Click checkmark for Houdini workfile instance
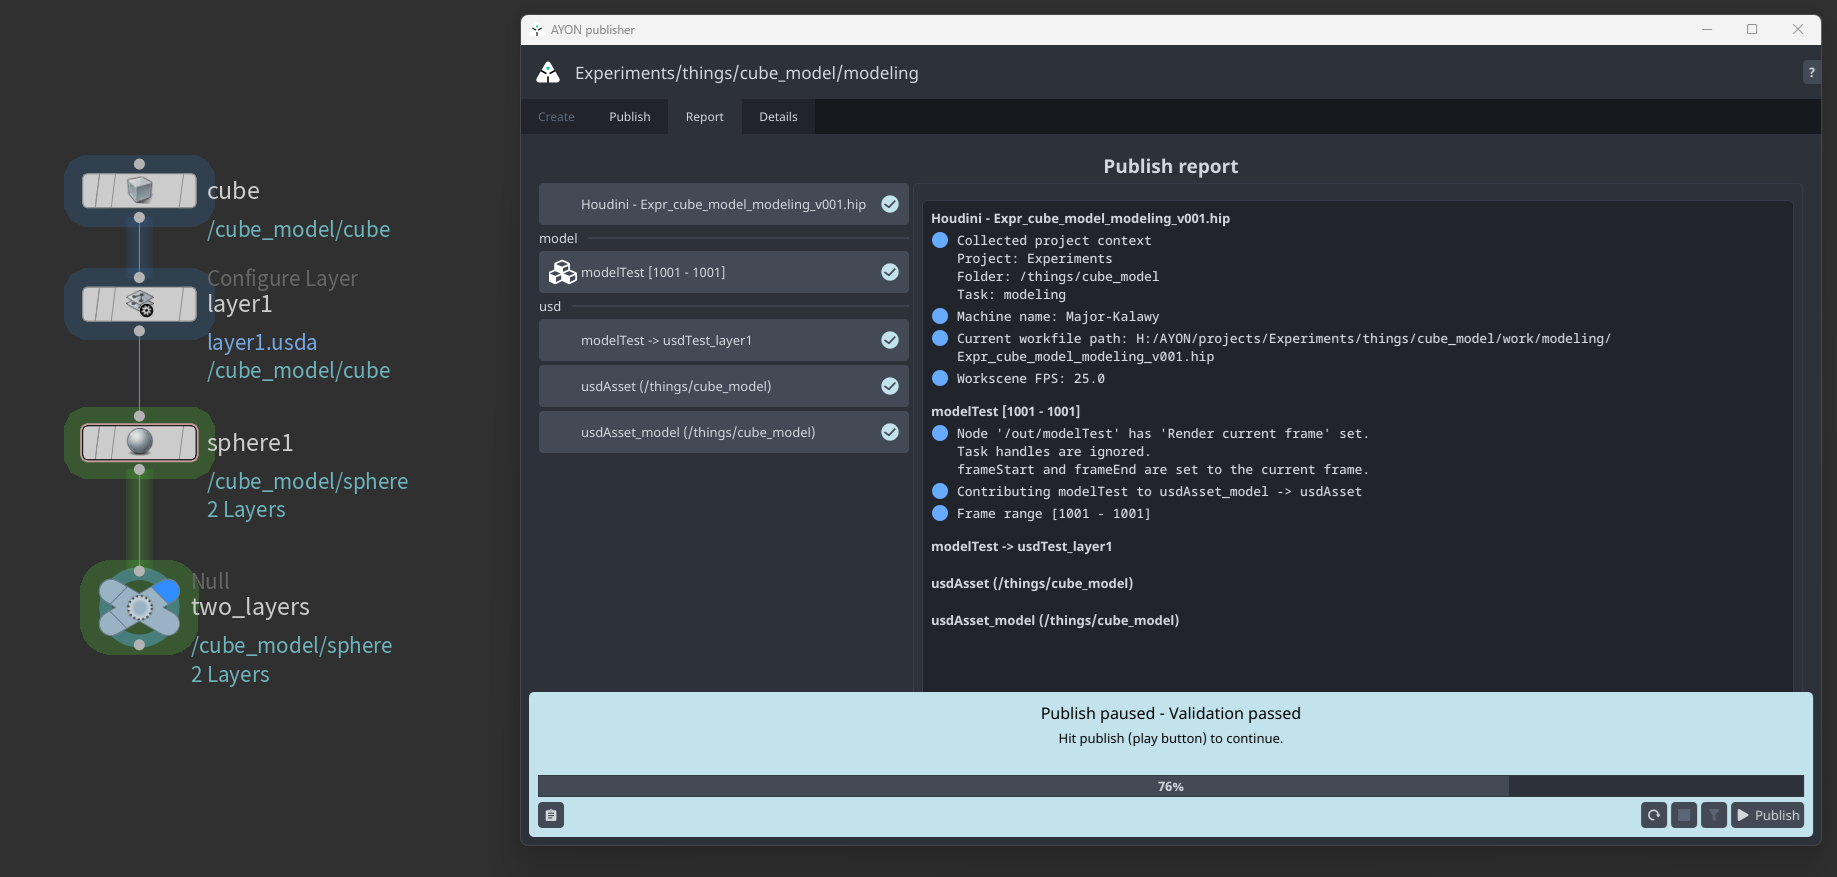Image resolution: width=1837 pixels, height=877 pixels. tap(889, 204)
